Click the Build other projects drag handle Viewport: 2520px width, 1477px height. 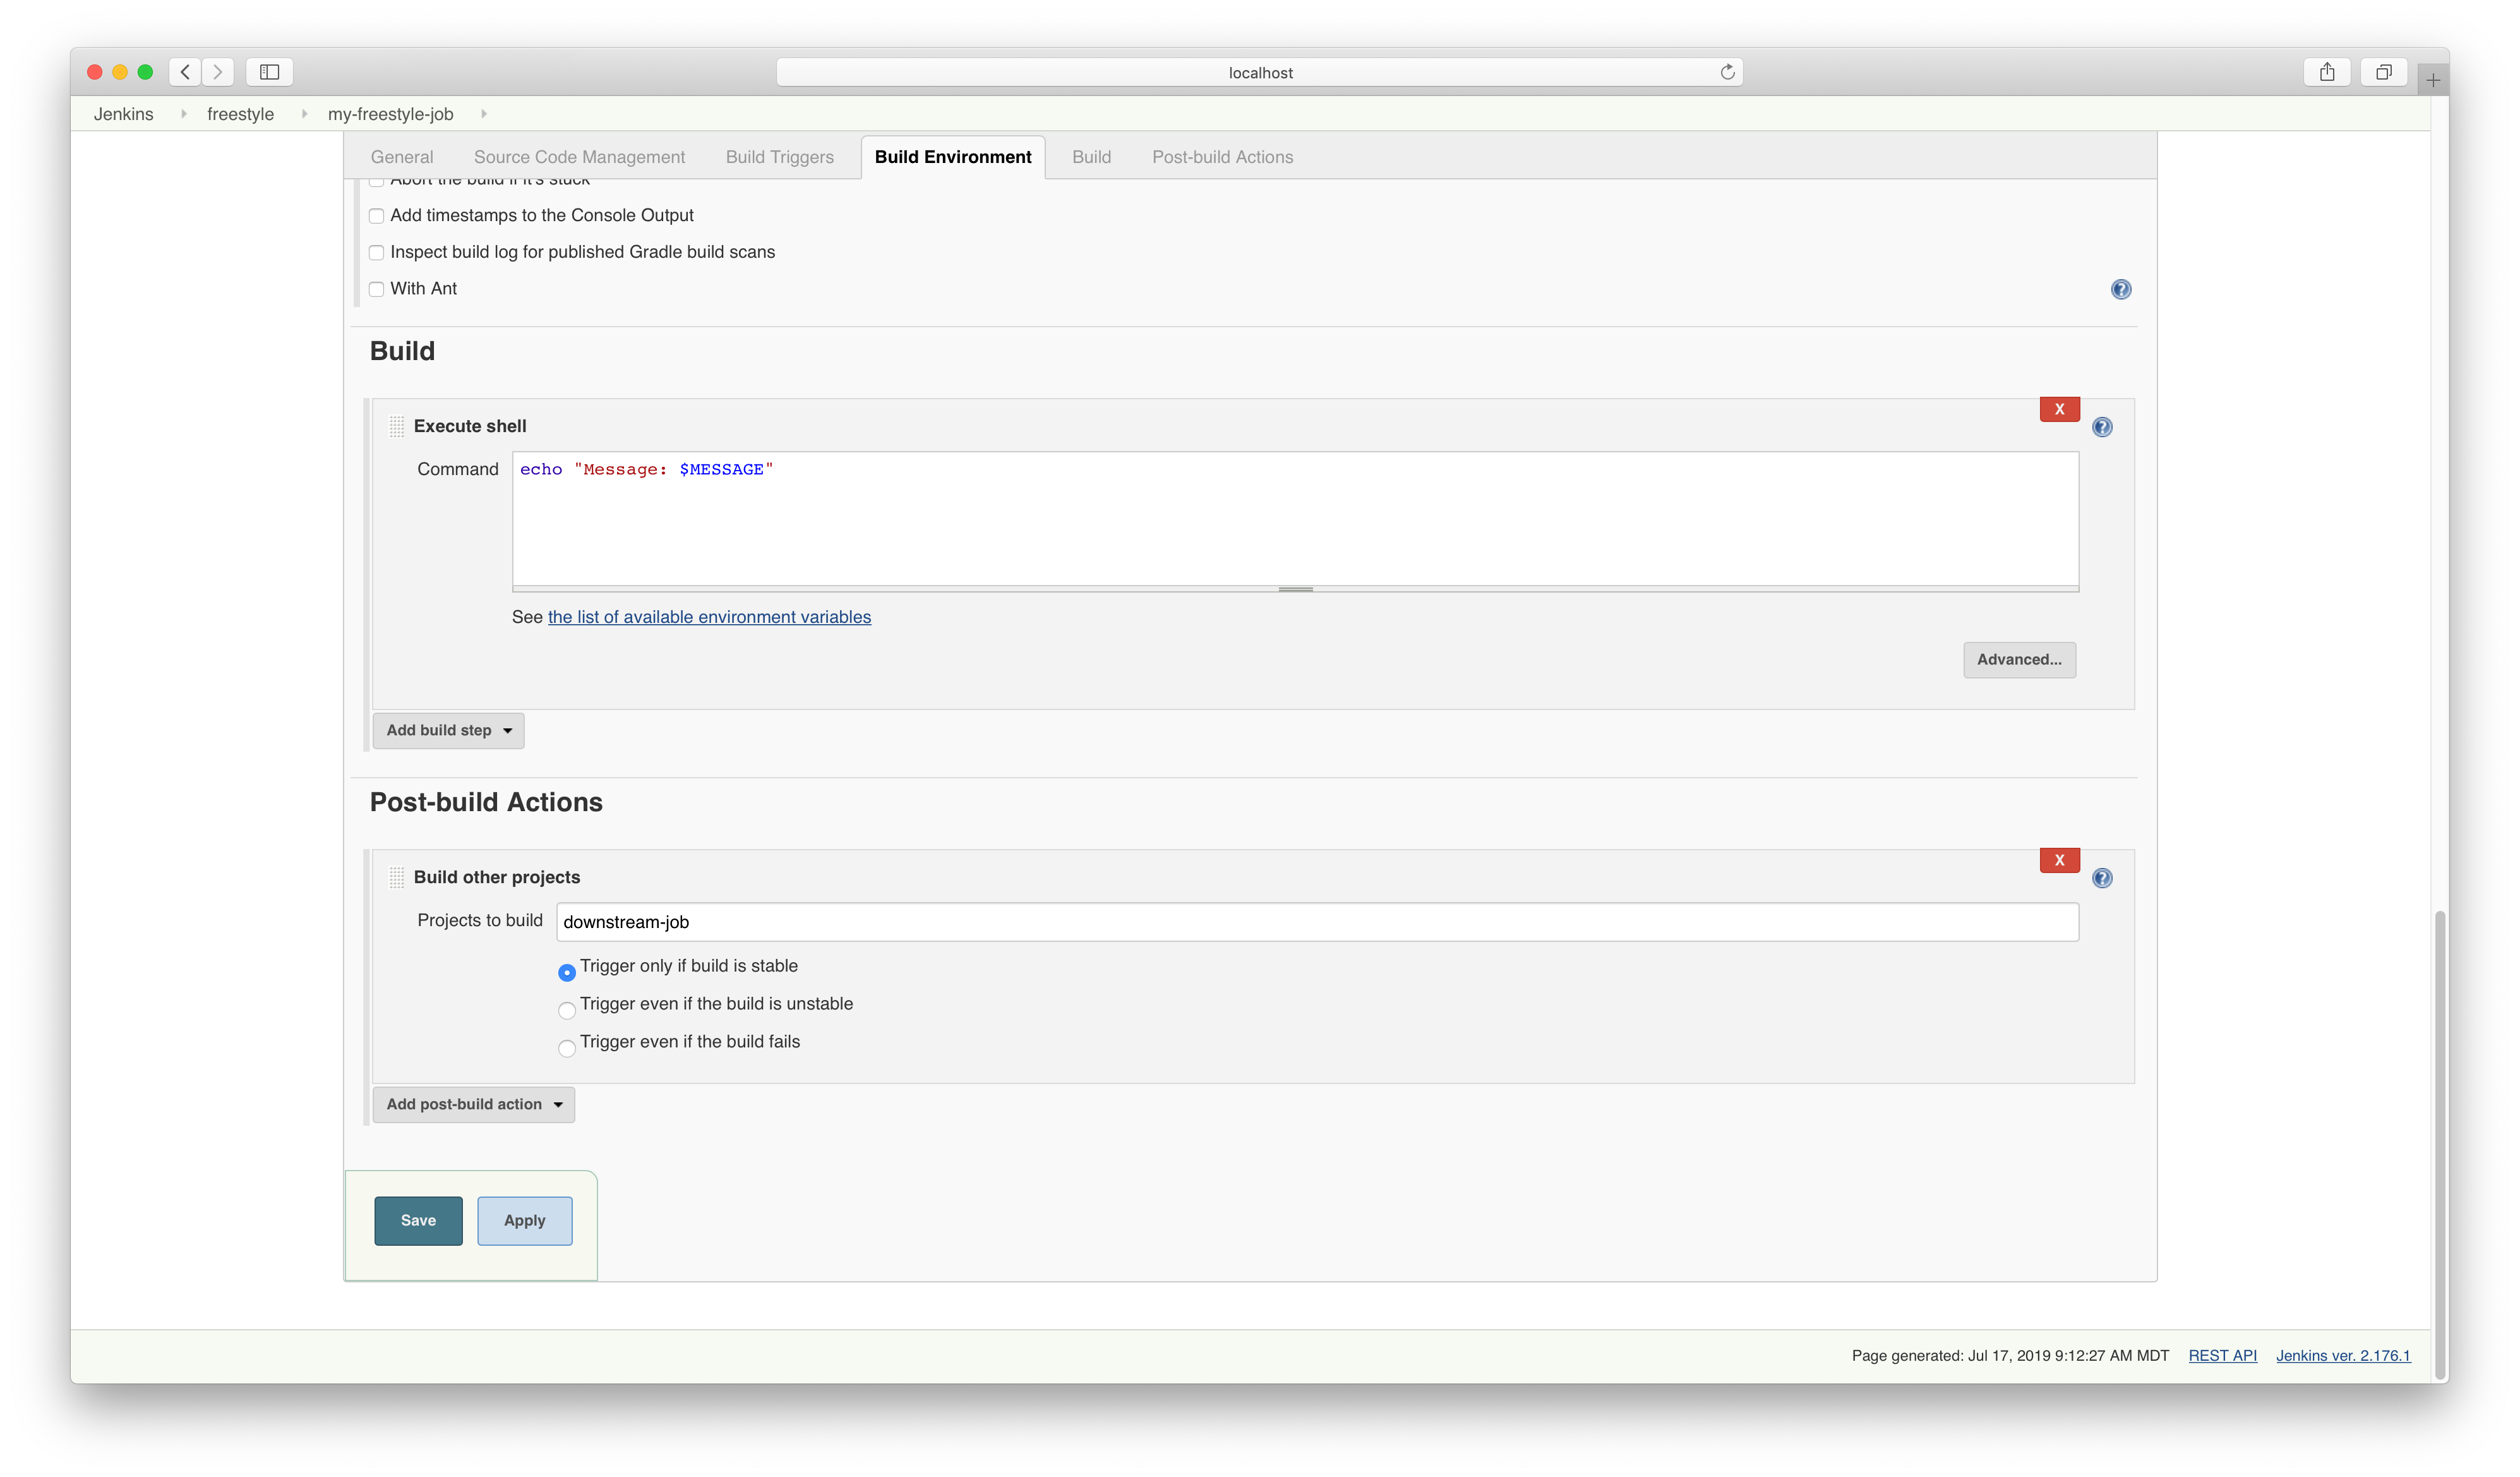397,878
